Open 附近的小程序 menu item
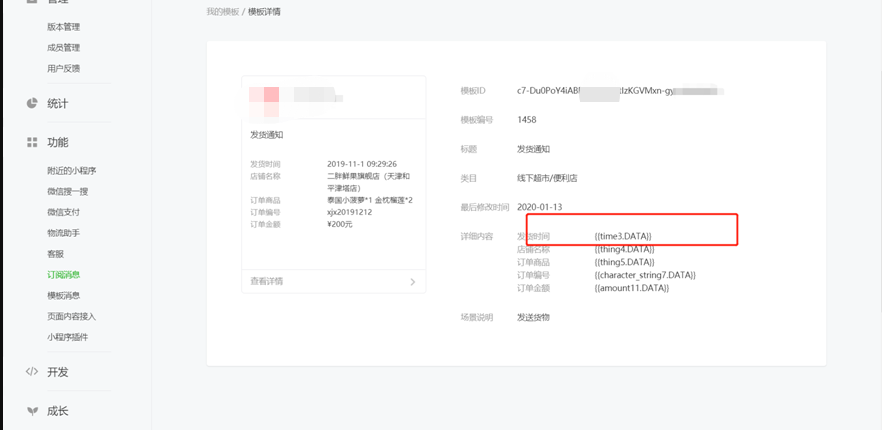Image resolution: width=882 pixels, height=430 pixels. click(x=72, y=171)
